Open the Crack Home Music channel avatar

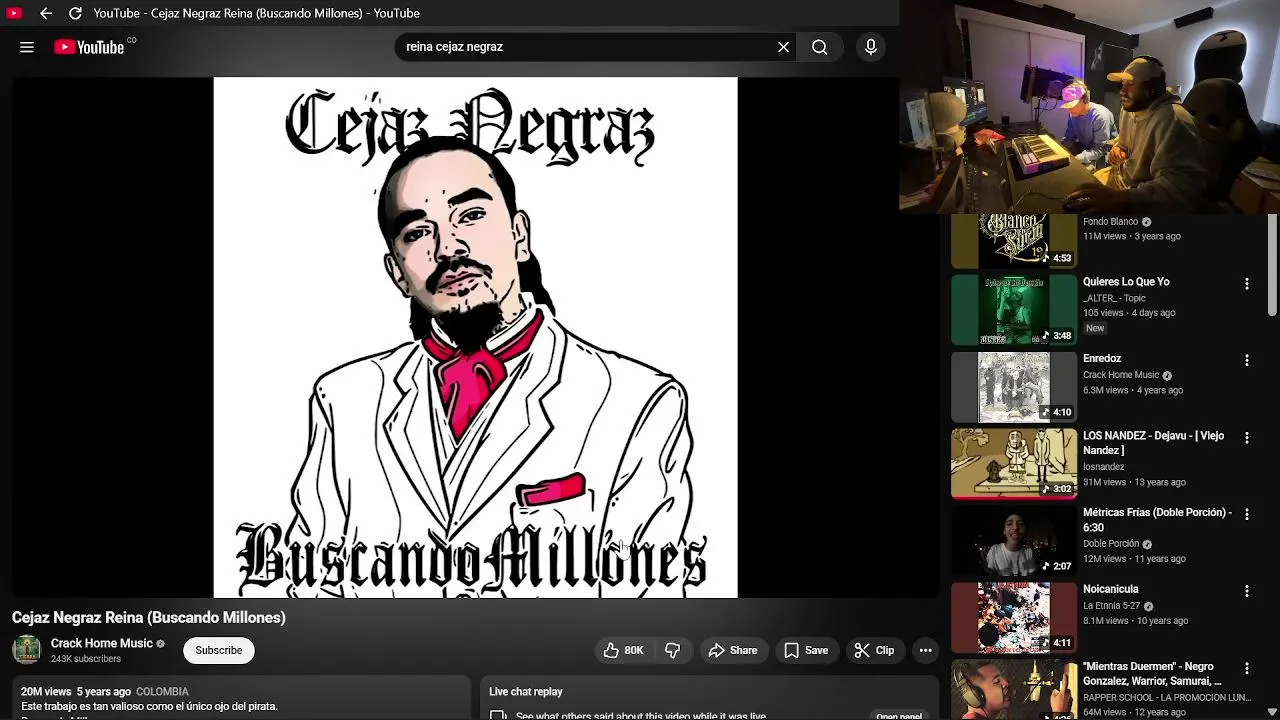click(27, 650)
